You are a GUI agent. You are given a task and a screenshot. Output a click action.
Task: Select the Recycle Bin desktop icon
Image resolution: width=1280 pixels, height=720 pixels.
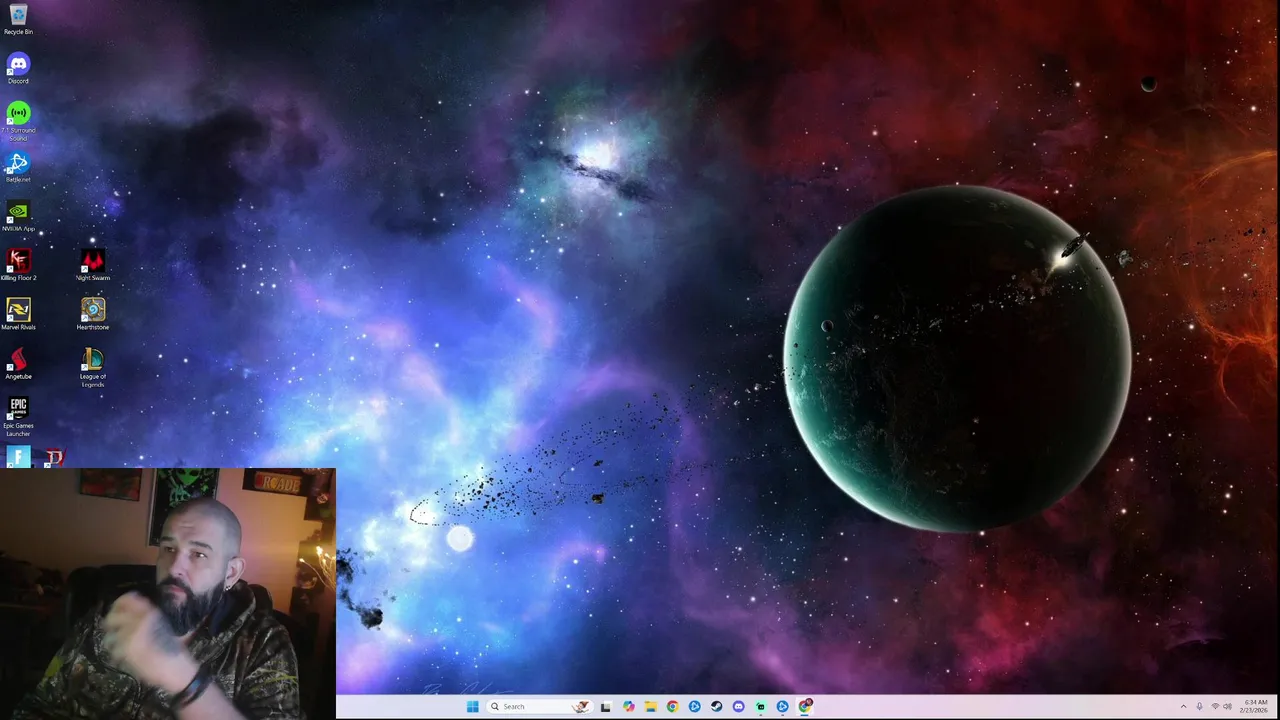coord(18,20)
